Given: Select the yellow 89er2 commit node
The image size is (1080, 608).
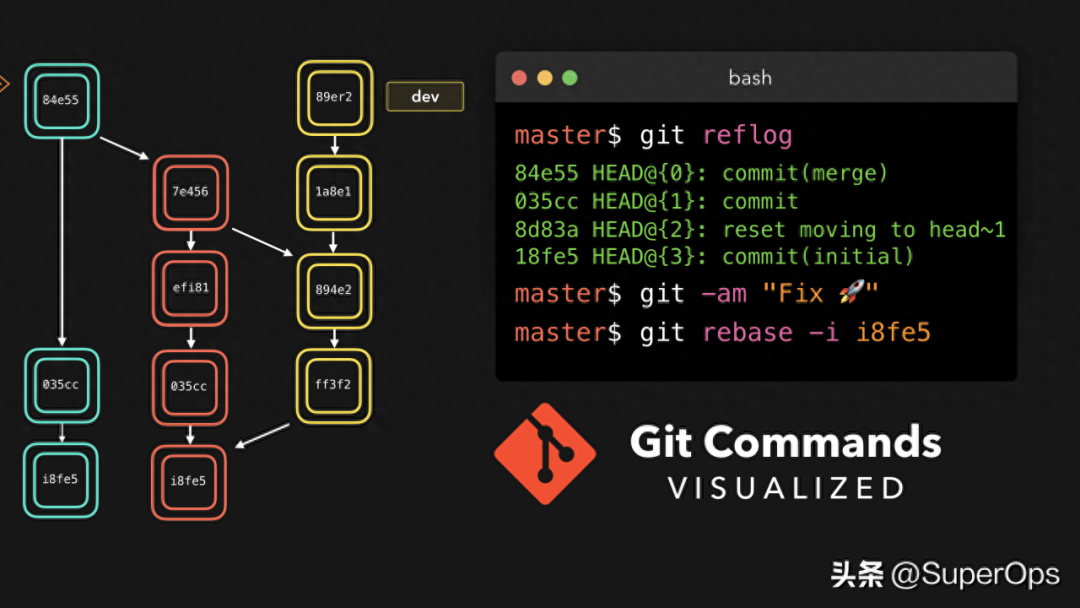Looking at the screenshot, I should coord(335,98).
